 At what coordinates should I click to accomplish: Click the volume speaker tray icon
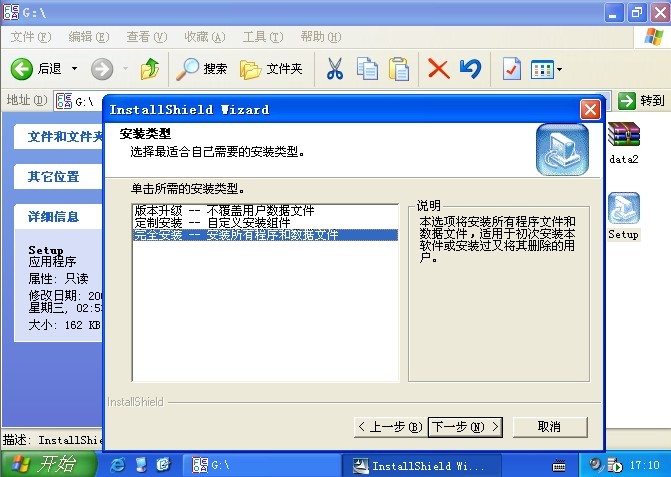[x=595, y=465]
